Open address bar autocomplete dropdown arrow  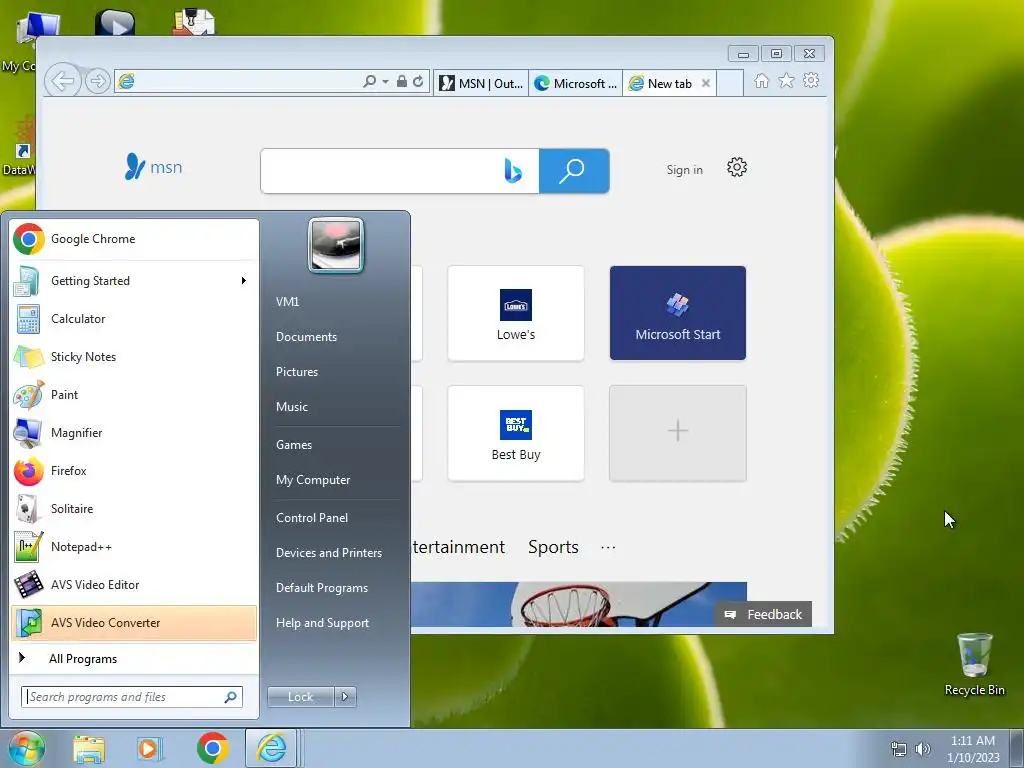pos(385,82)
